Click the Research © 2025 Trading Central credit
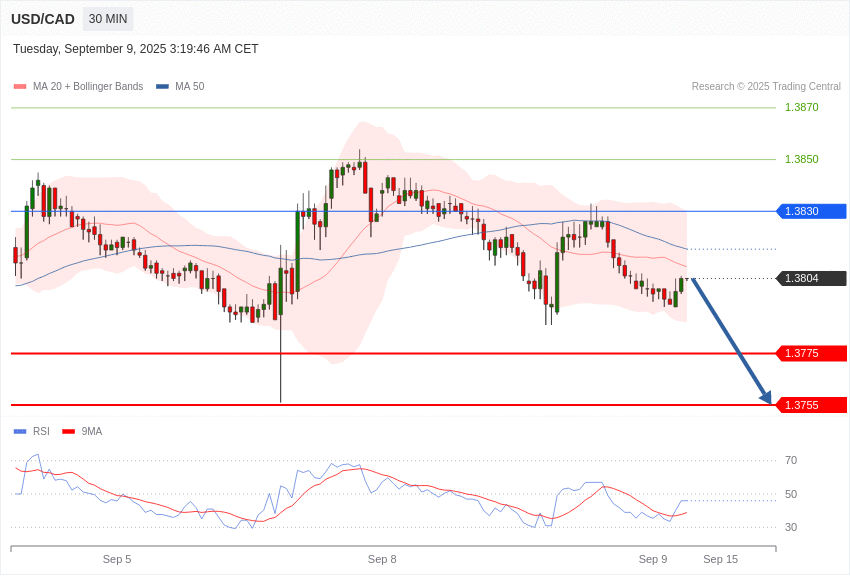Screen dimensions: 850x576 coord(766,87)
